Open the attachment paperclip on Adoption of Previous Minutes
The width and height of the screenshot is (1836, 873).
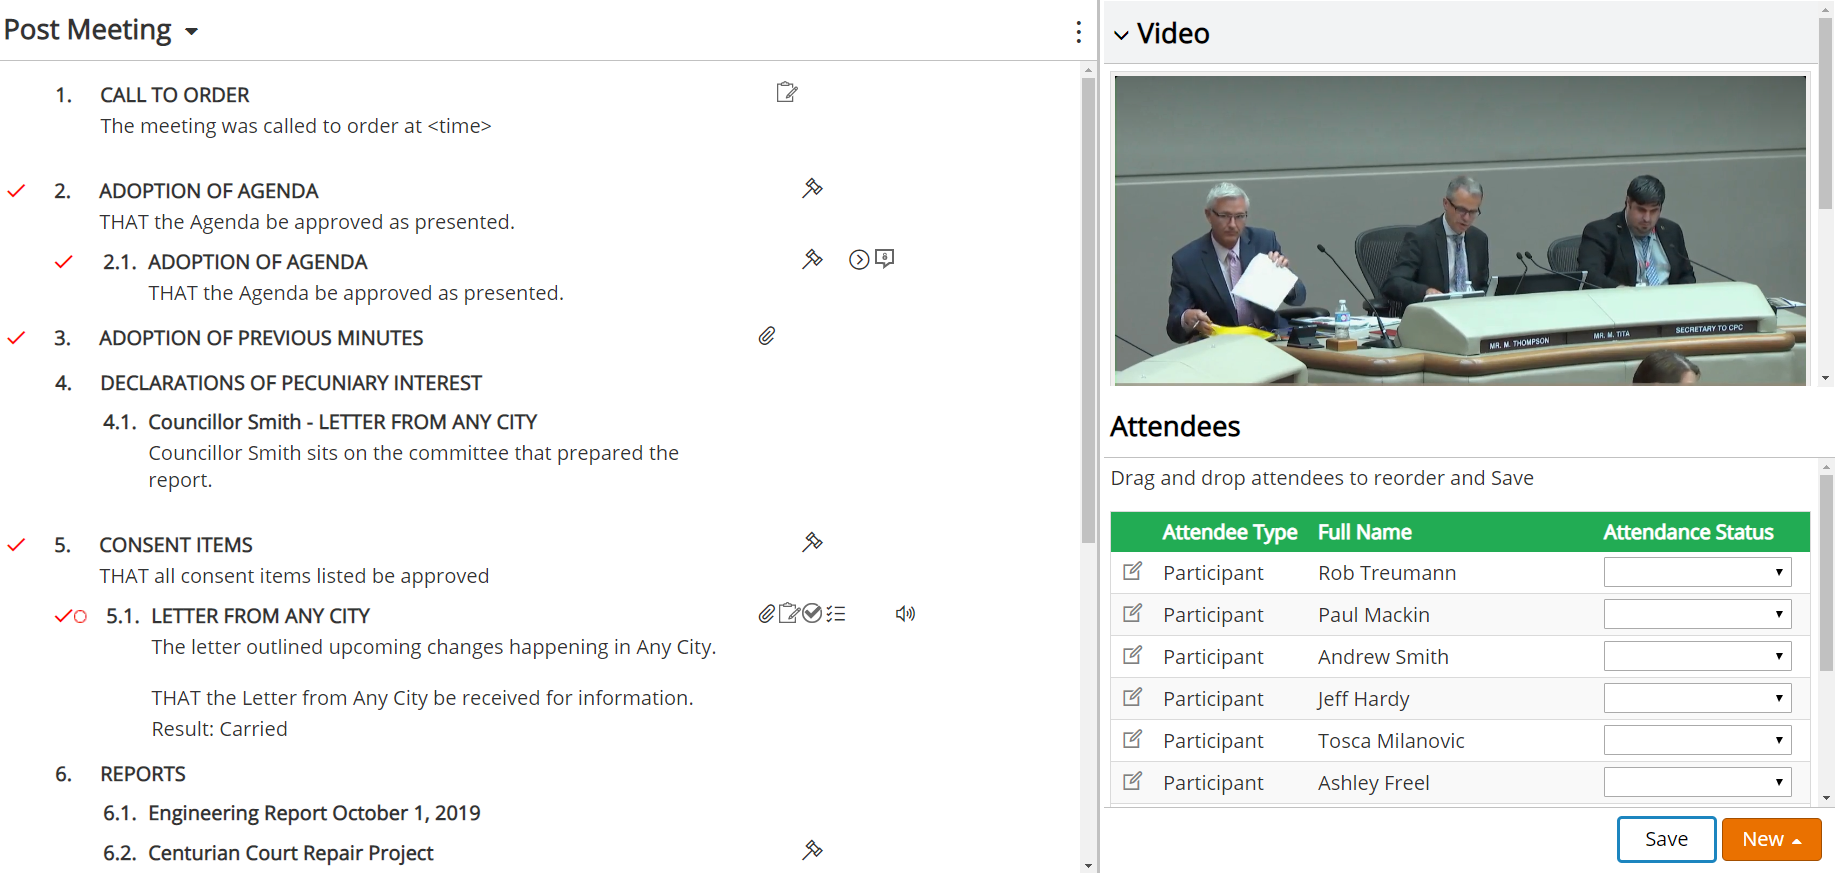[x=767, y=336]
